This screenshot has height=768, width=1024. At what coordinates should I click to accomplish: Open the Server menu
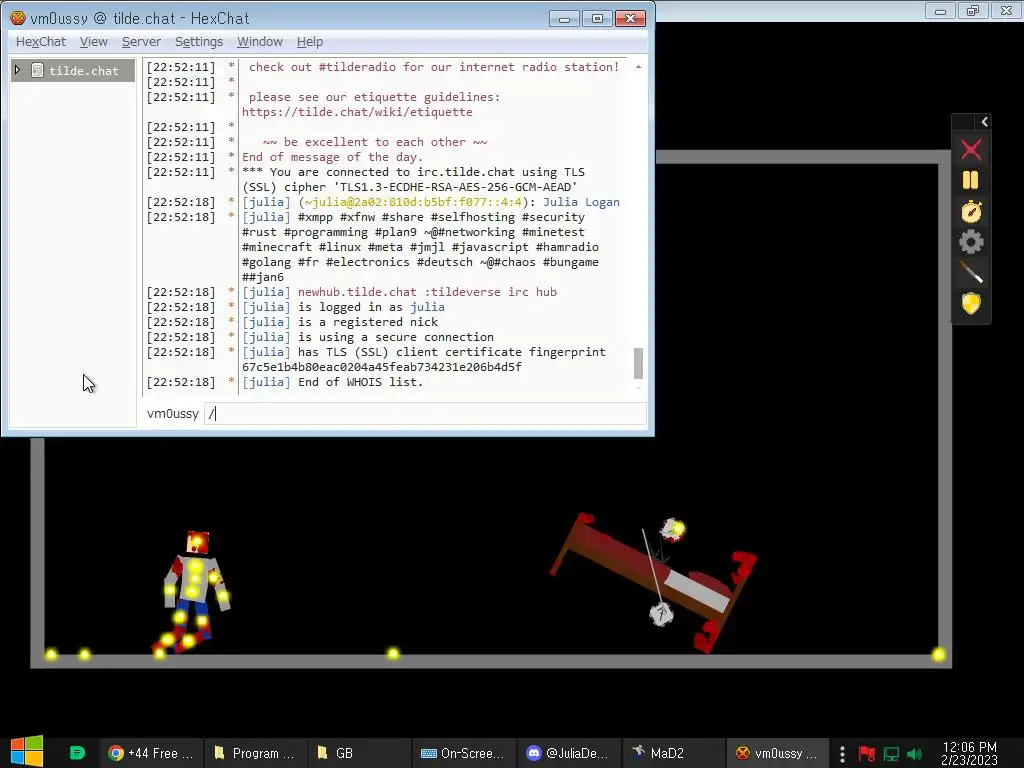(141, 42)
